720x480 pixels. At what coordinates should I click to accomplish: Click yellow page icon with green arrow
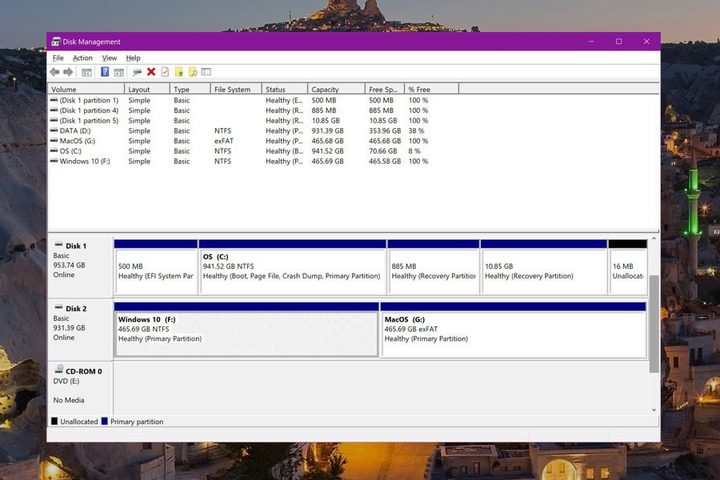[179, 72]
